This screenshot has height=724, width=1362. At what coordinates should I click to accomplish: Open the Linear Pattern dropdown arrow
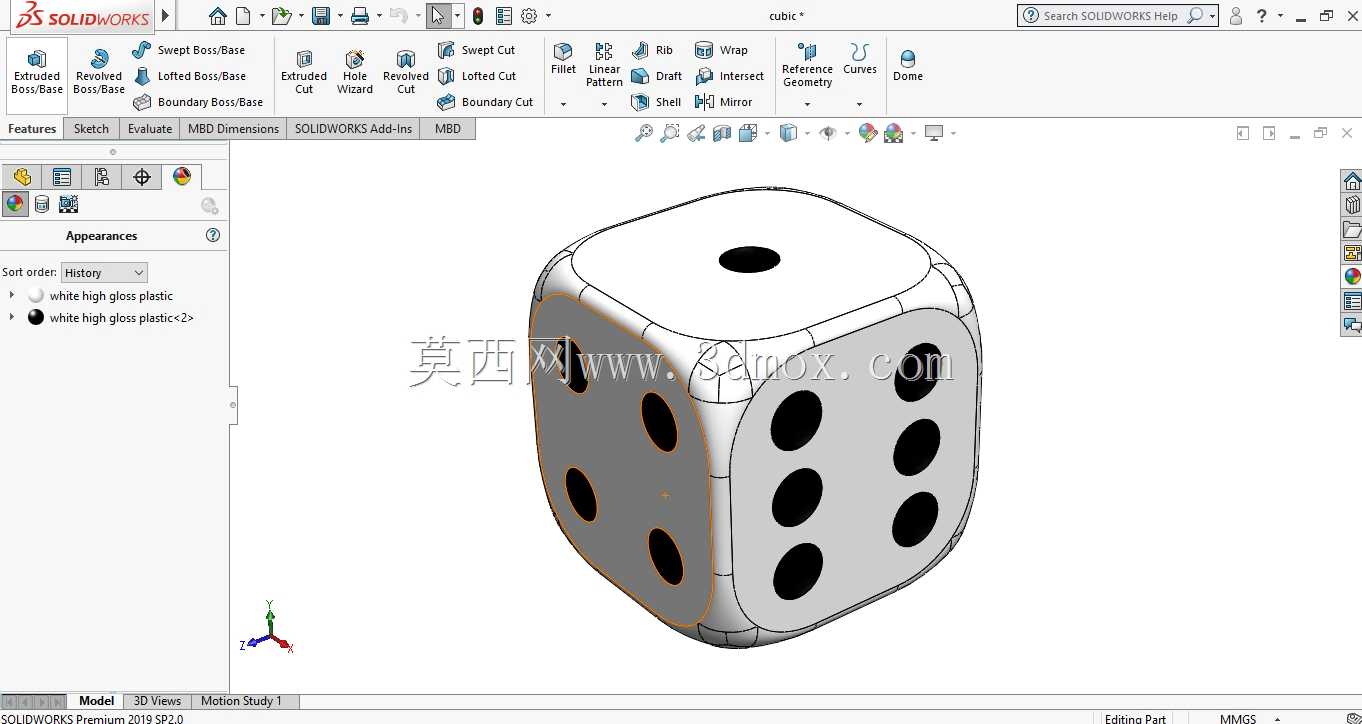coord(604,104)
